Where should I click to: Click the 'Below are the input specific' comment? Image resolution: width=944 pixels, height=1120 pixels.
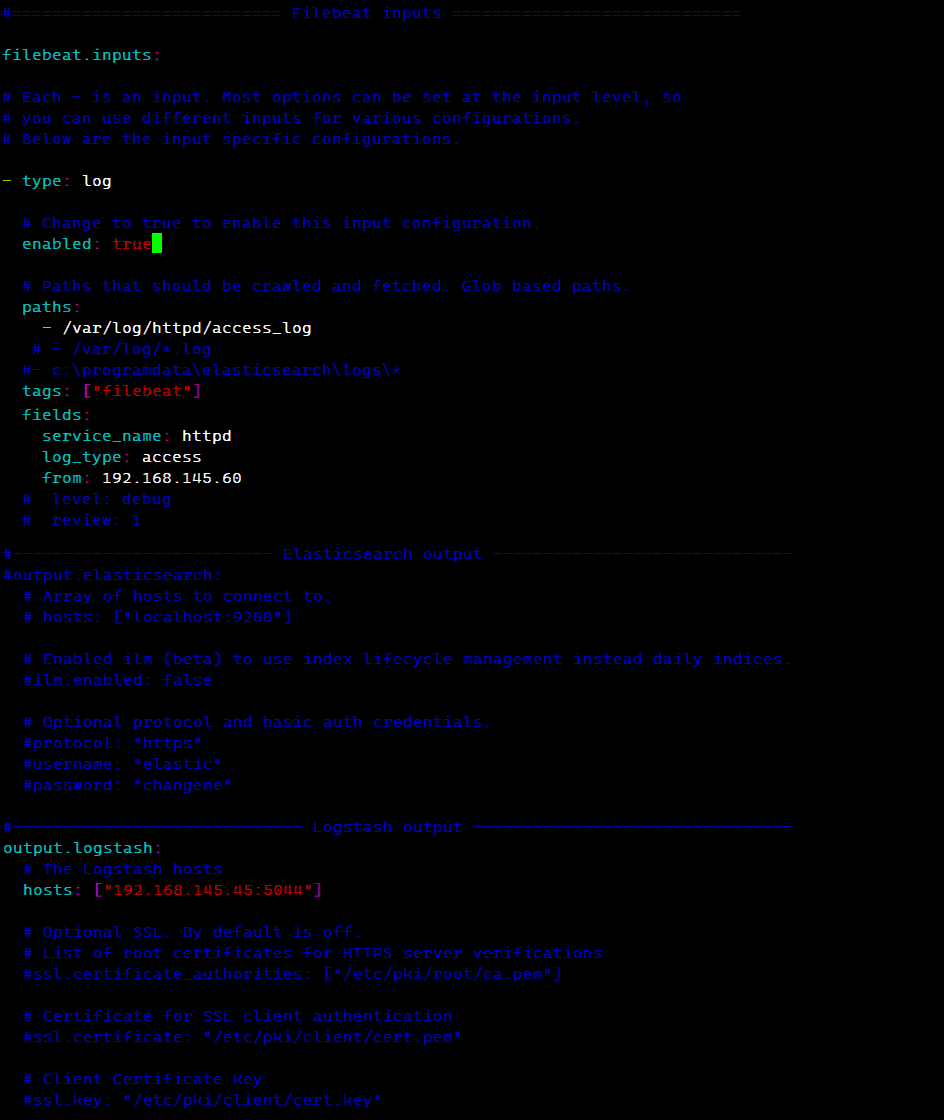tap(231, 139)
